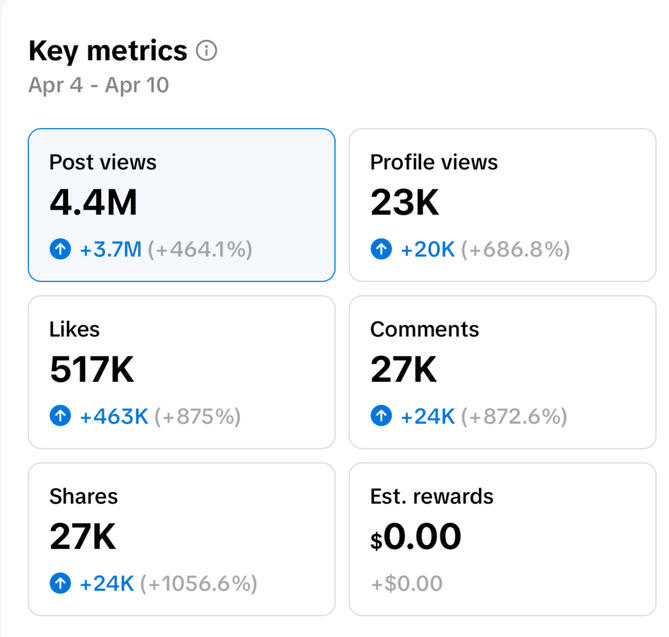The height and width of the screenshot is (637, 669).
Task: Open the Est. rewards card
Action: point(502,539)
